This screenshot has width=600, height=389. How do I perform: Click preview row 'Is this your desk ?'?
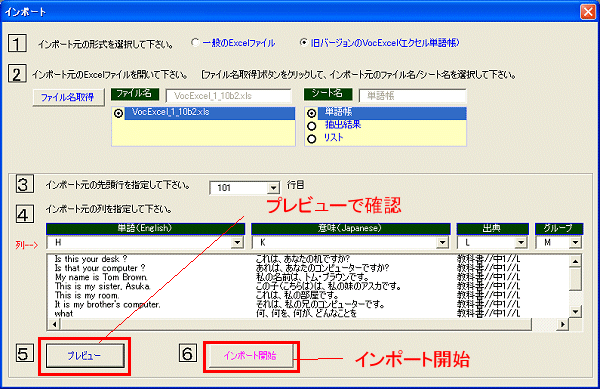pos(91,259)
